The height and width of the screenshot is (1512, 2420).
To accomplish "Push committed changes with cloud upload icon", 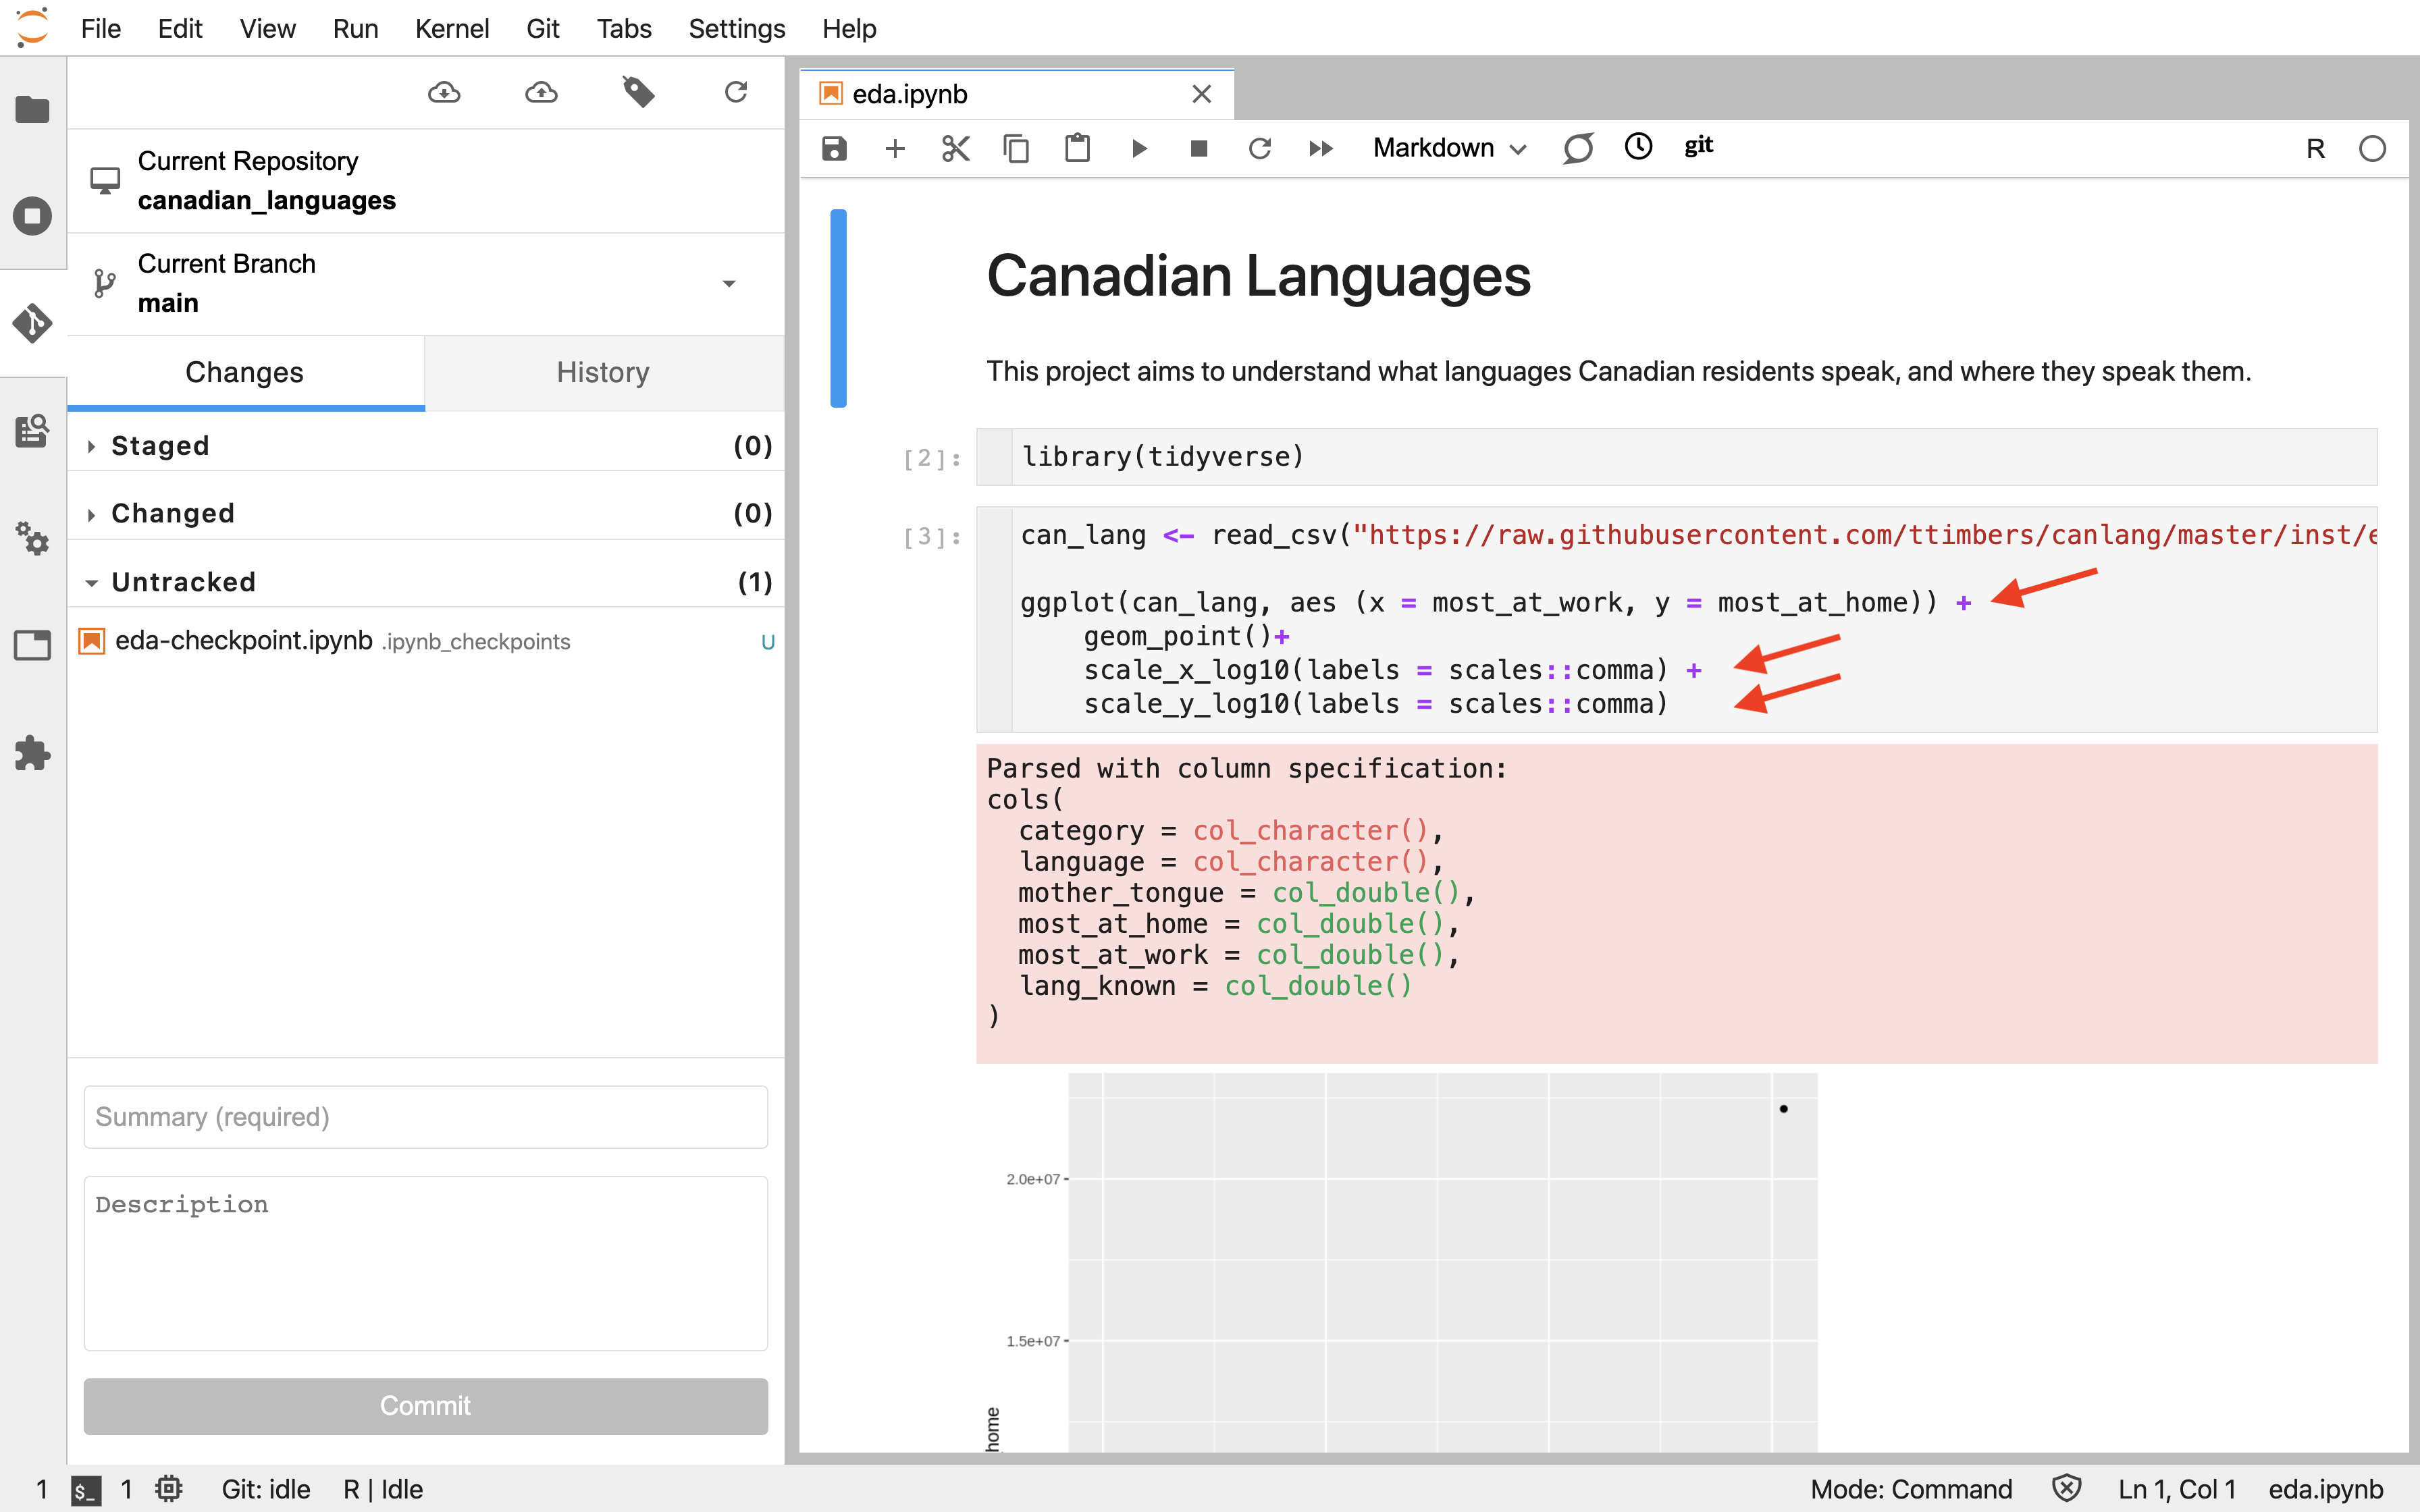I will [541, 93].
